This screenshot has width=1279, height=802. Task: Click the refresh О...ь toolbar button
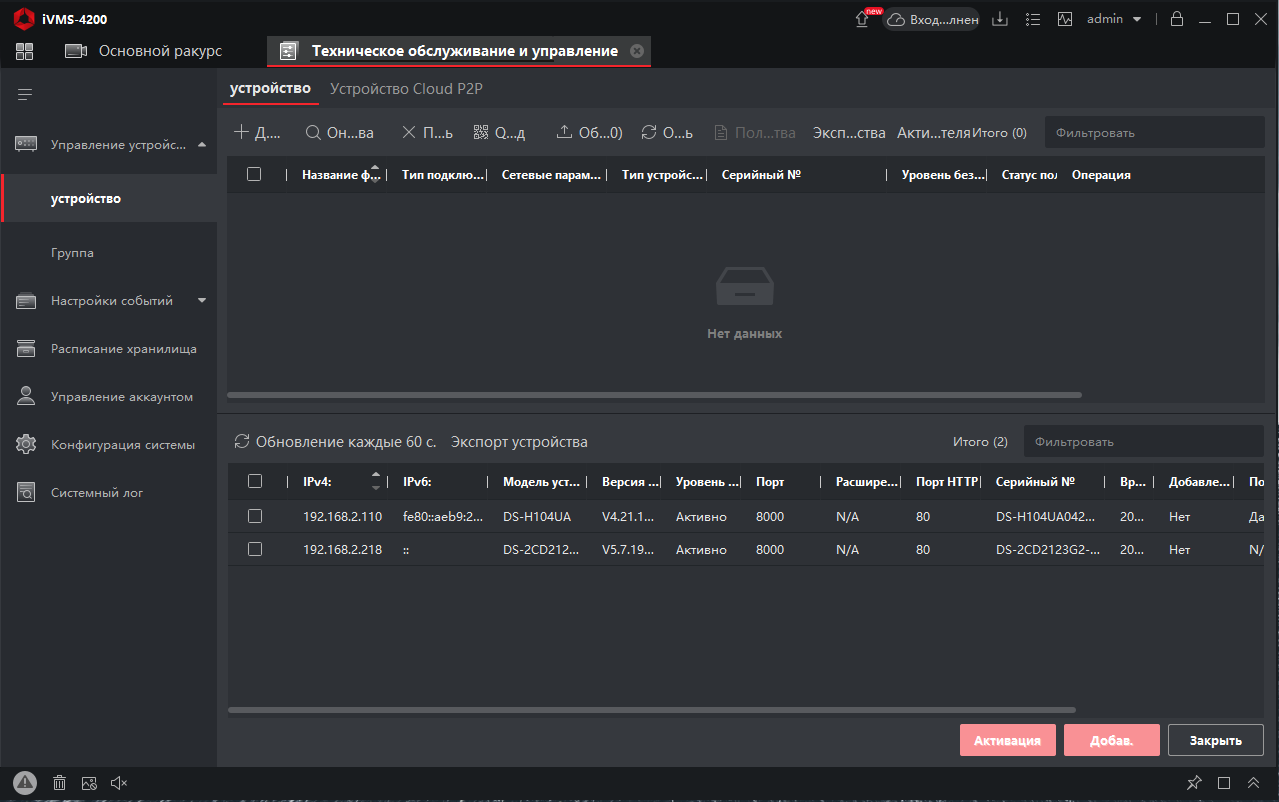pos(667,133)
